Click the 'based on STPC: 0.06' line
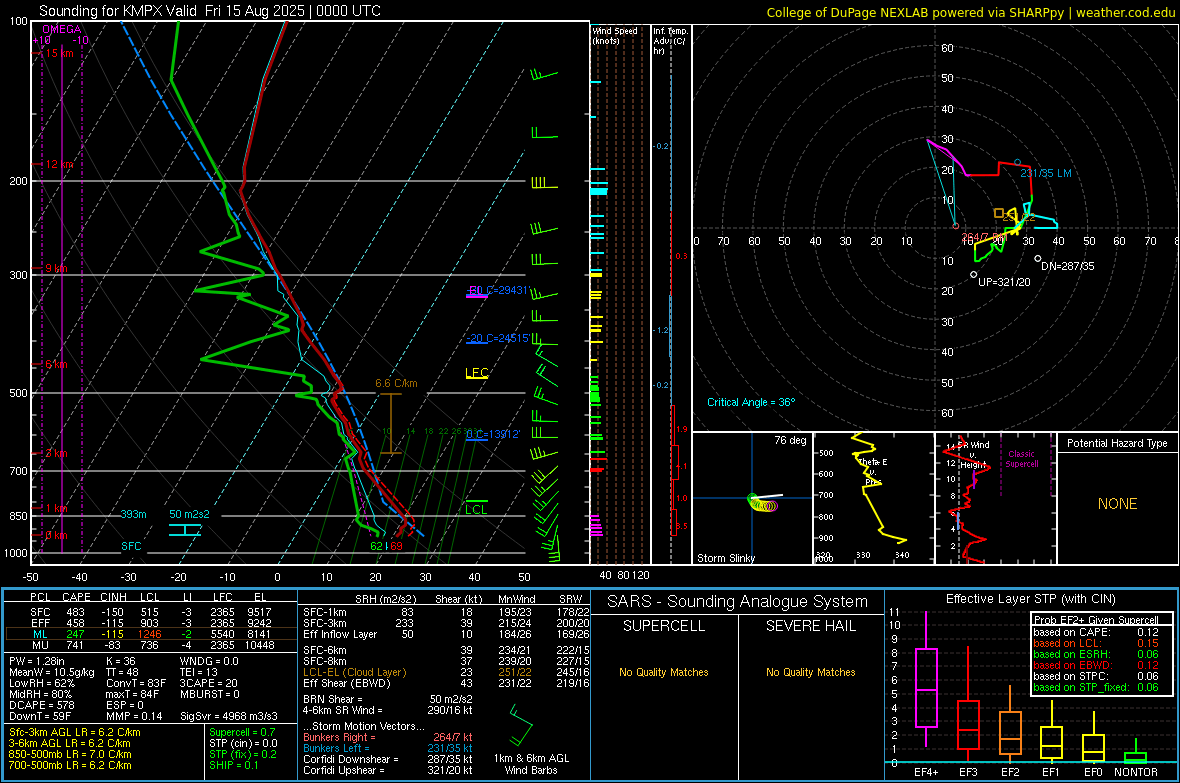The image size is (1180, 783). pos(1096,676)
